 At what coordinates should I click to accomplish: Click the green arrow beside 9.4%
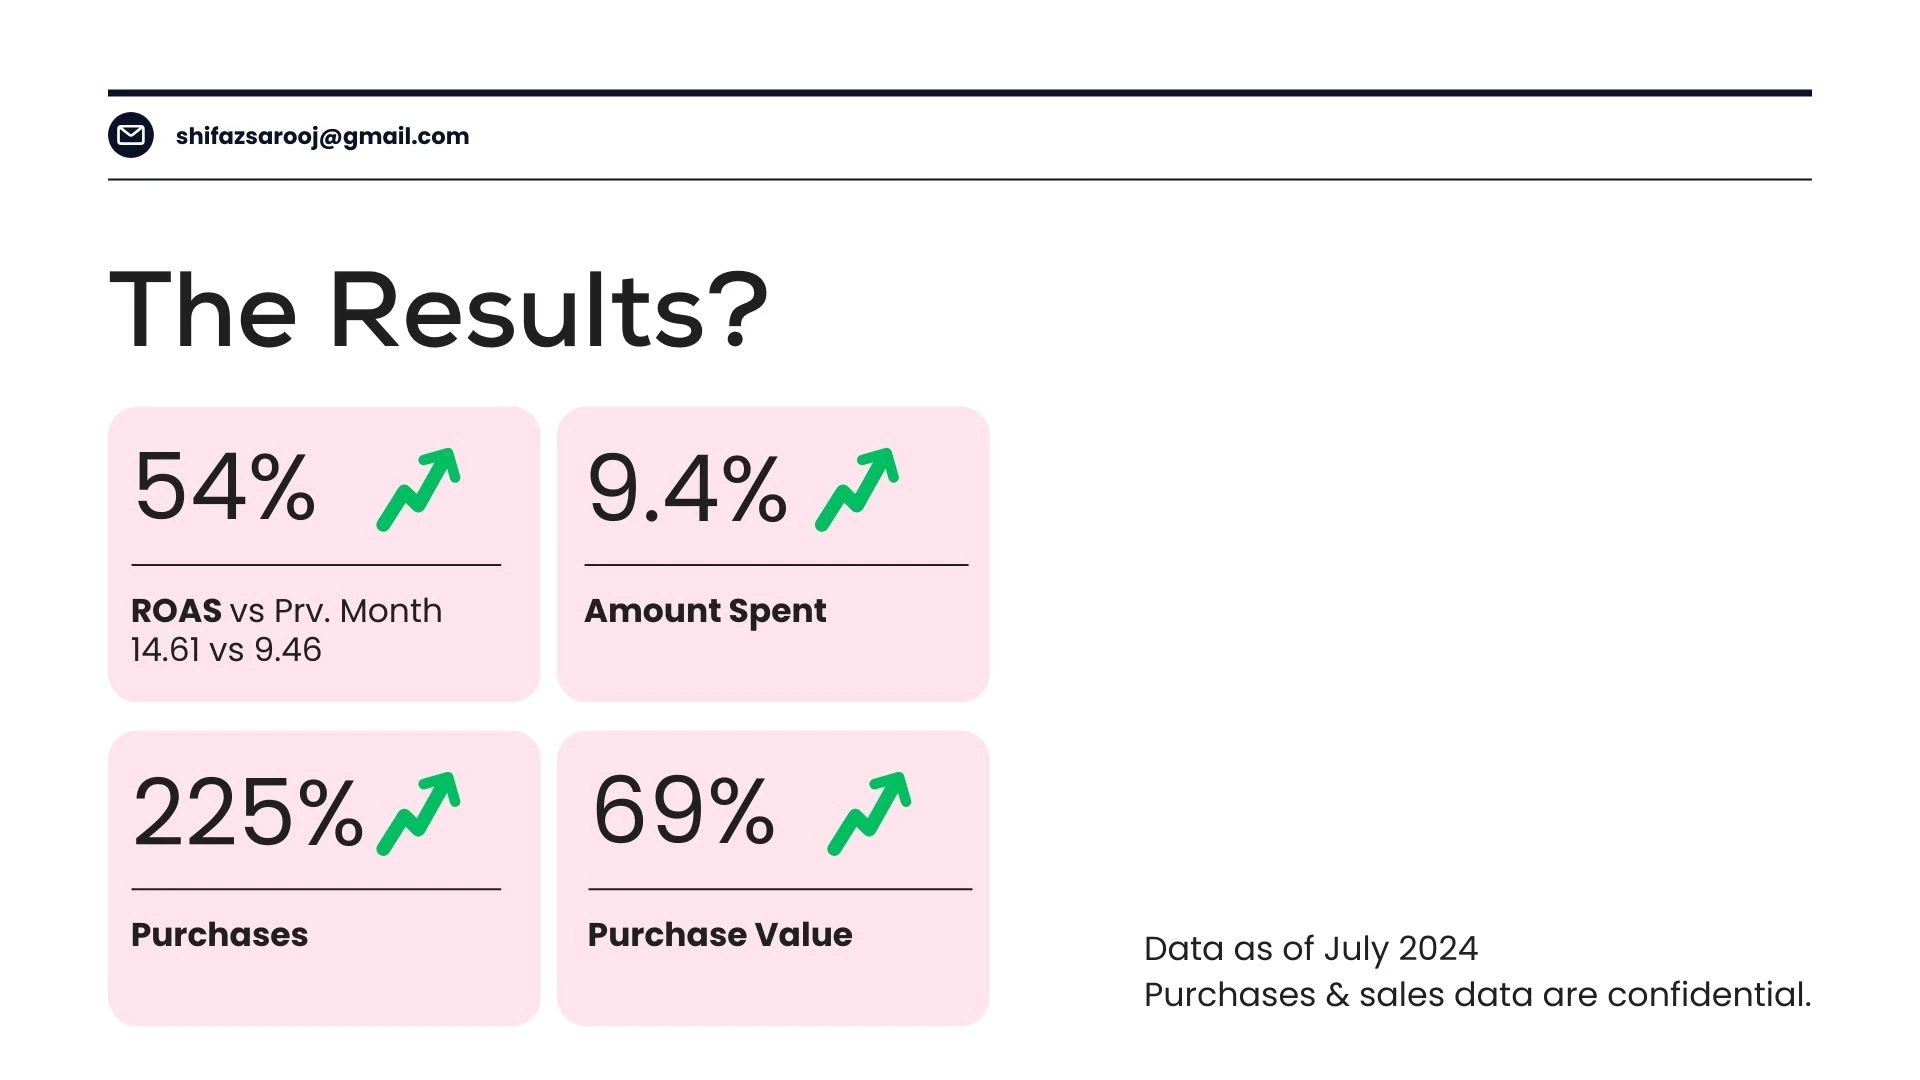click(857, 489)
